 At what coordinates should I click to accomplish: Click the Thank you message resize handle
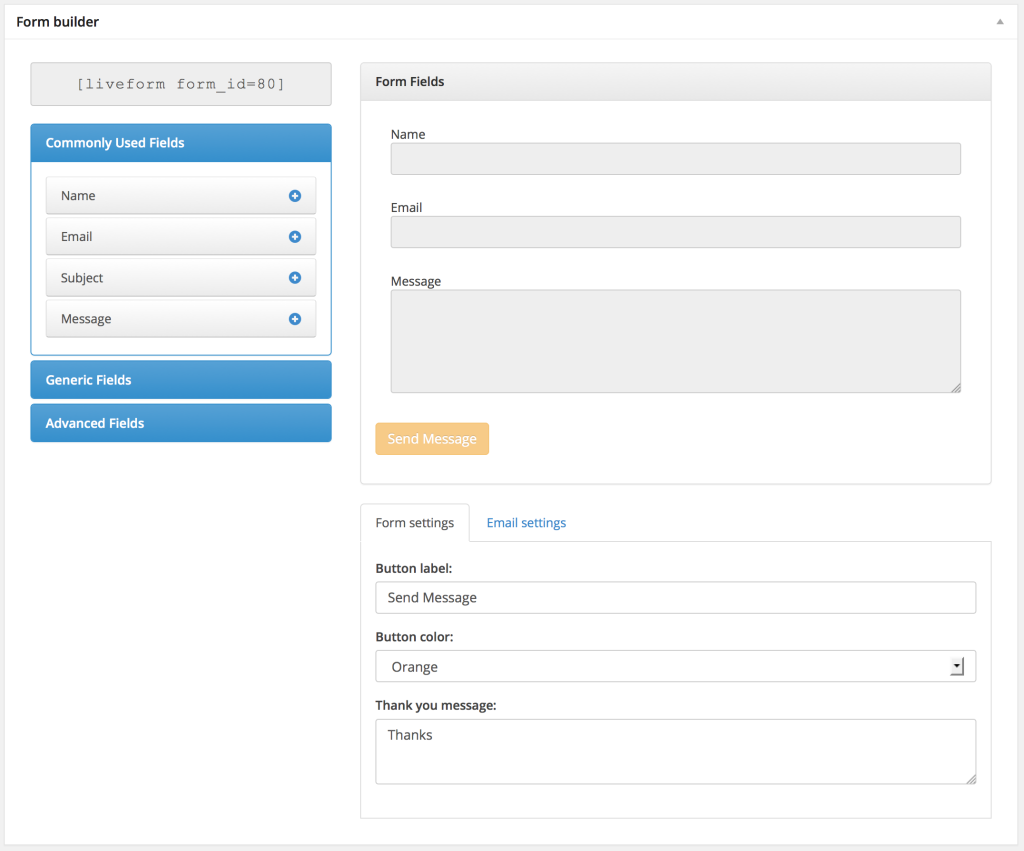point(970,778)
